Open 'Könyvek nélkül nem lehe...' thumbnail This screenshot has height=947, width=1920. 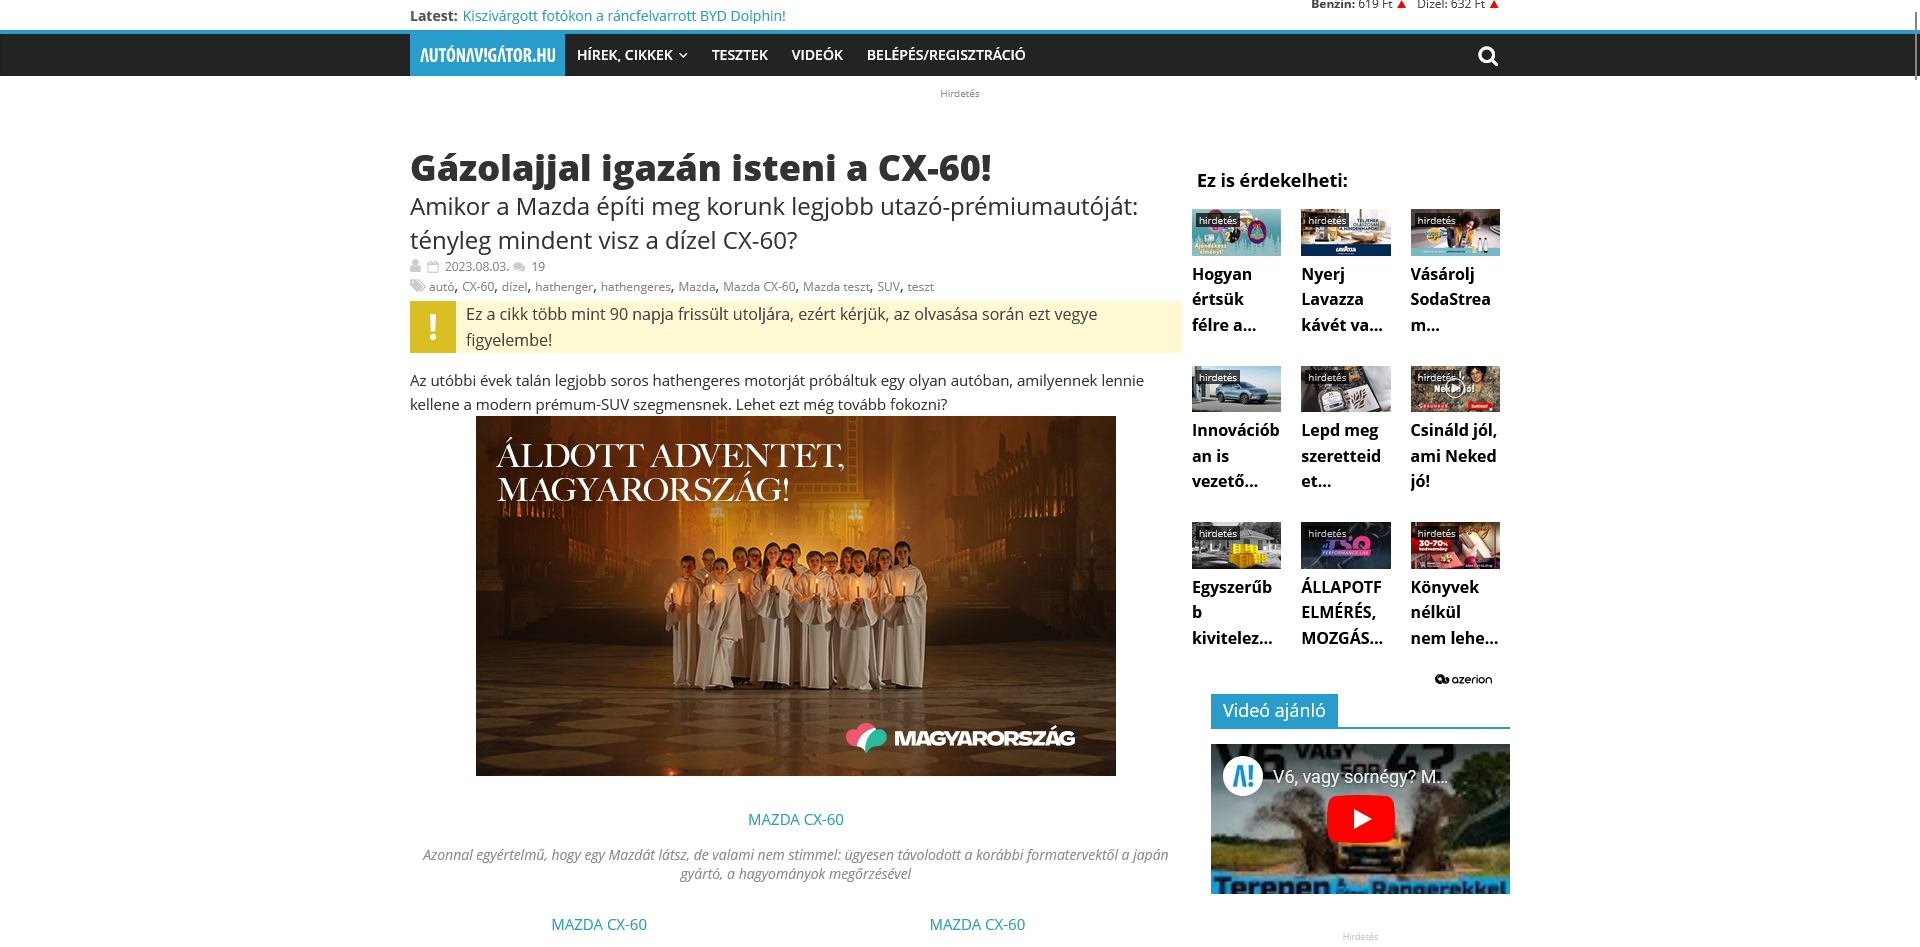pyautogui.click(x=1455, y=545)
